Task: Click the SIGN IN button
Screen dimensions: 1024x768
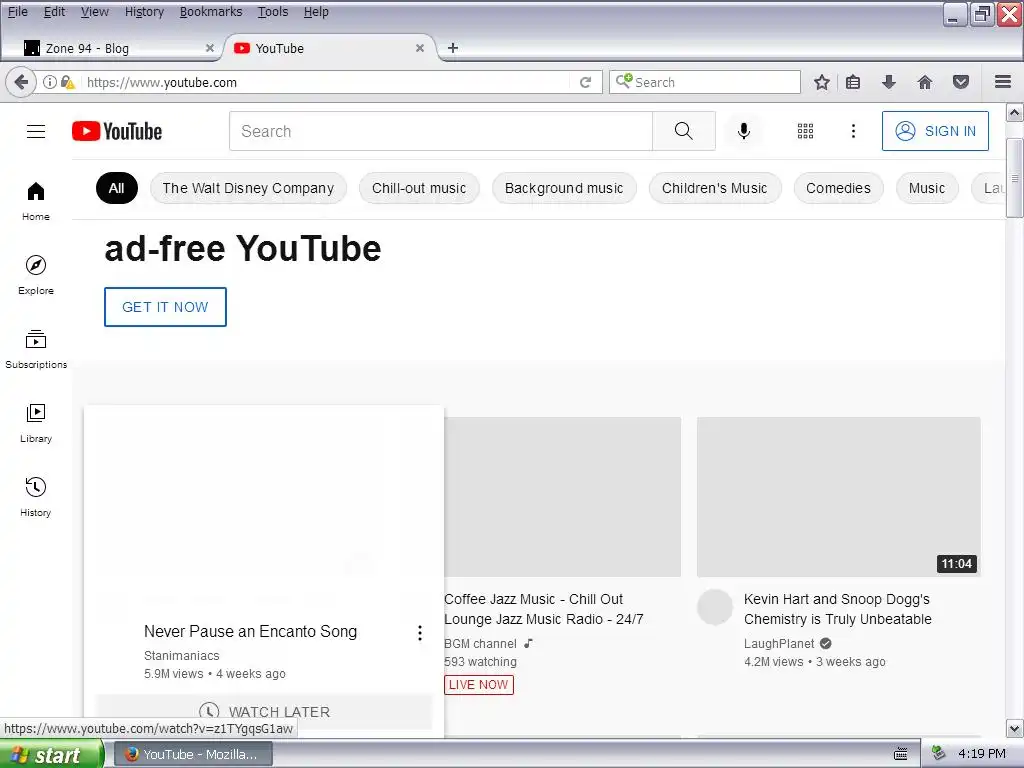Action: click(x=935, y=131)
